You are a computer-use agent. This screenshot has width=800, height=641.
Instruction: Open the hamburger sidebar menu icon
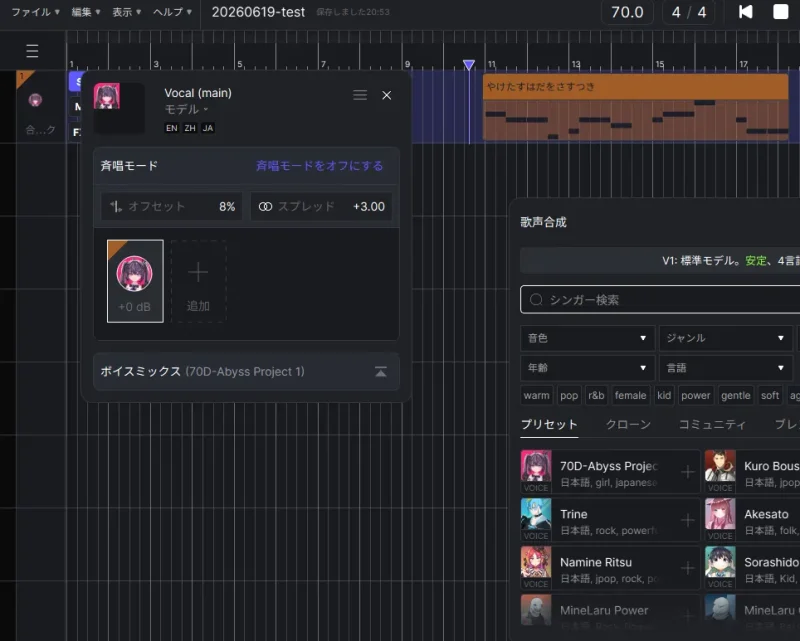pyautogui.click(x=32, y=51)
